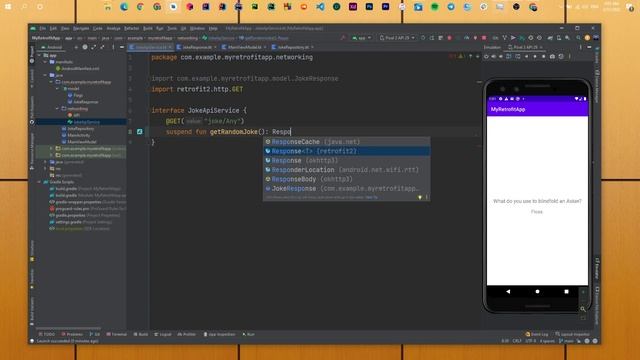Click the Search Everywhere magnifier icon
Image resolution: width=640 pixels, height=360 pixels.
(x=578, y=38)
